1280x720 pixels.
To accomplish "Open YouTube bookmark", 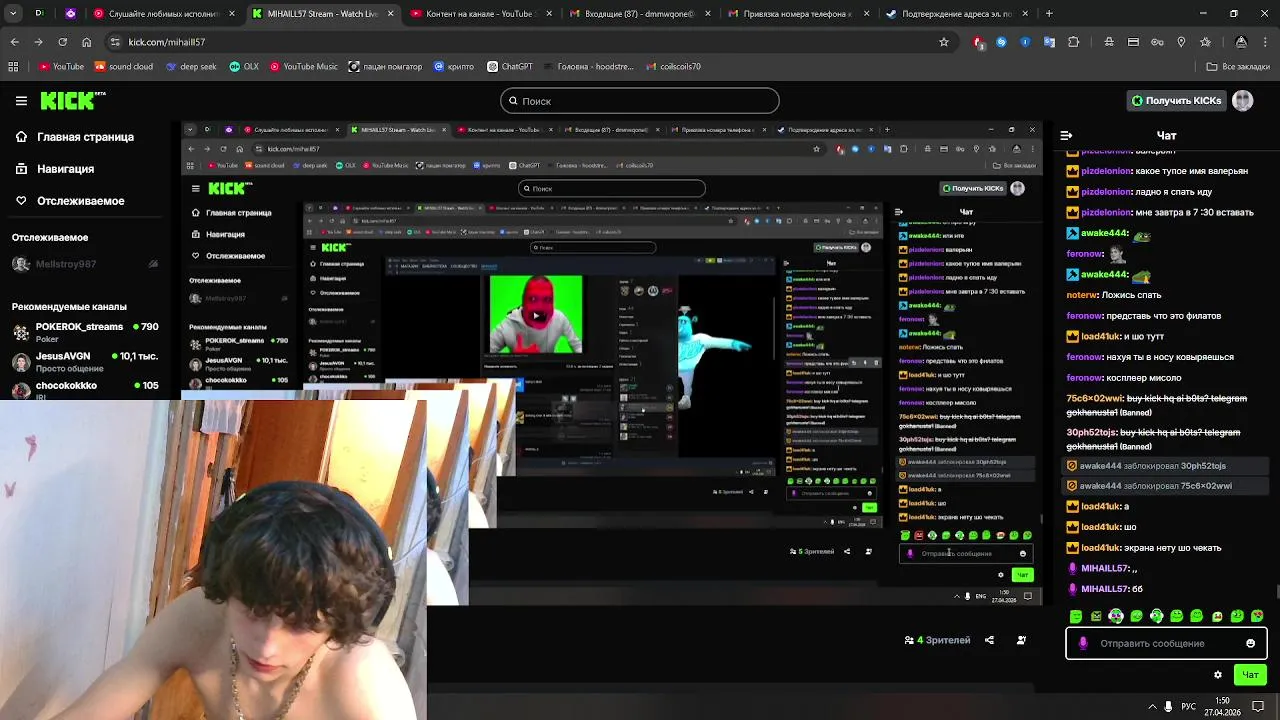I will coord(61,67).
